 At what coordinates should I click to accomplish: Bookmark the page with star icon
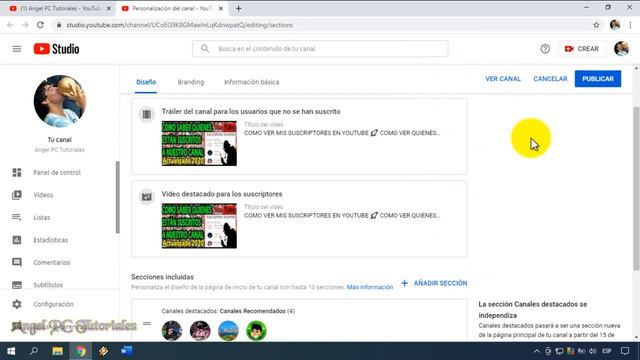596,25
